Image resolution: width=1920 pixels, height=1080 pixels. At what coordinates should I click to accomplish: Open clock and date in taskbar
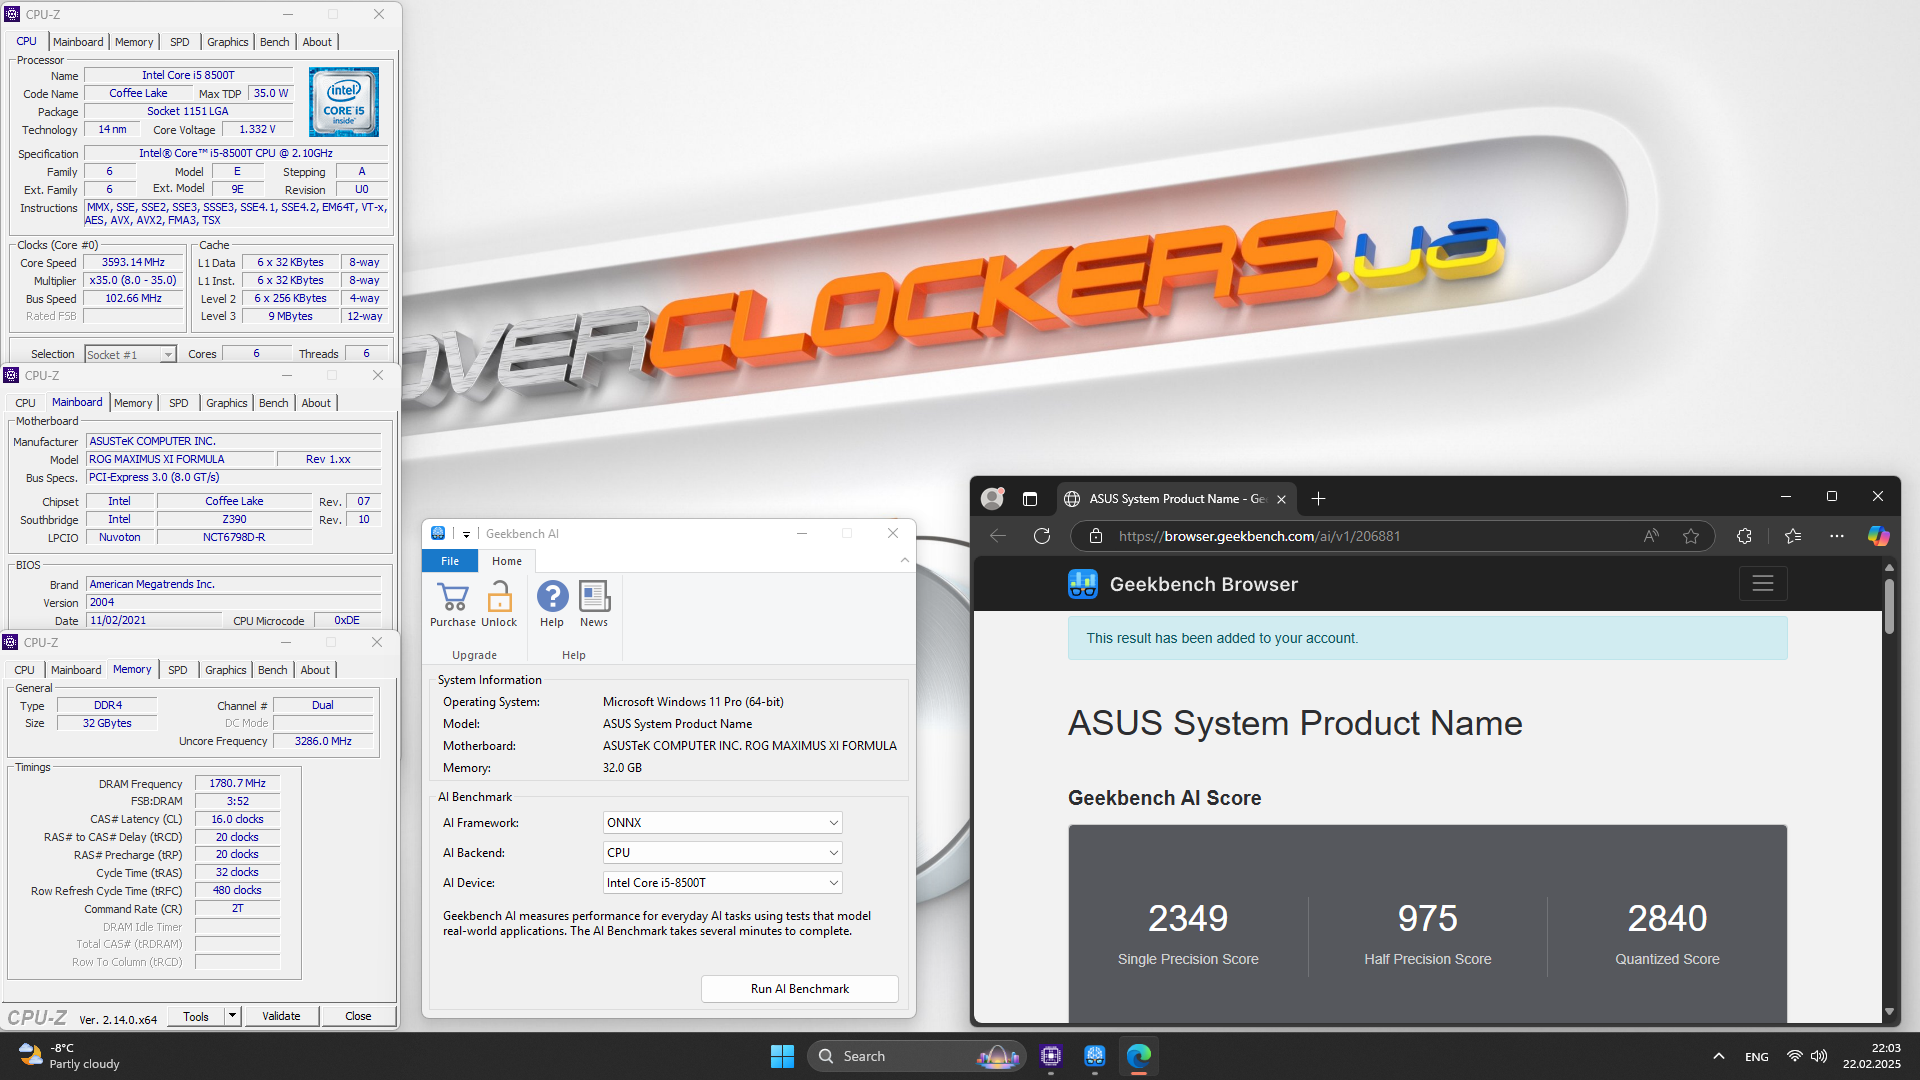pos(1871,1056)
